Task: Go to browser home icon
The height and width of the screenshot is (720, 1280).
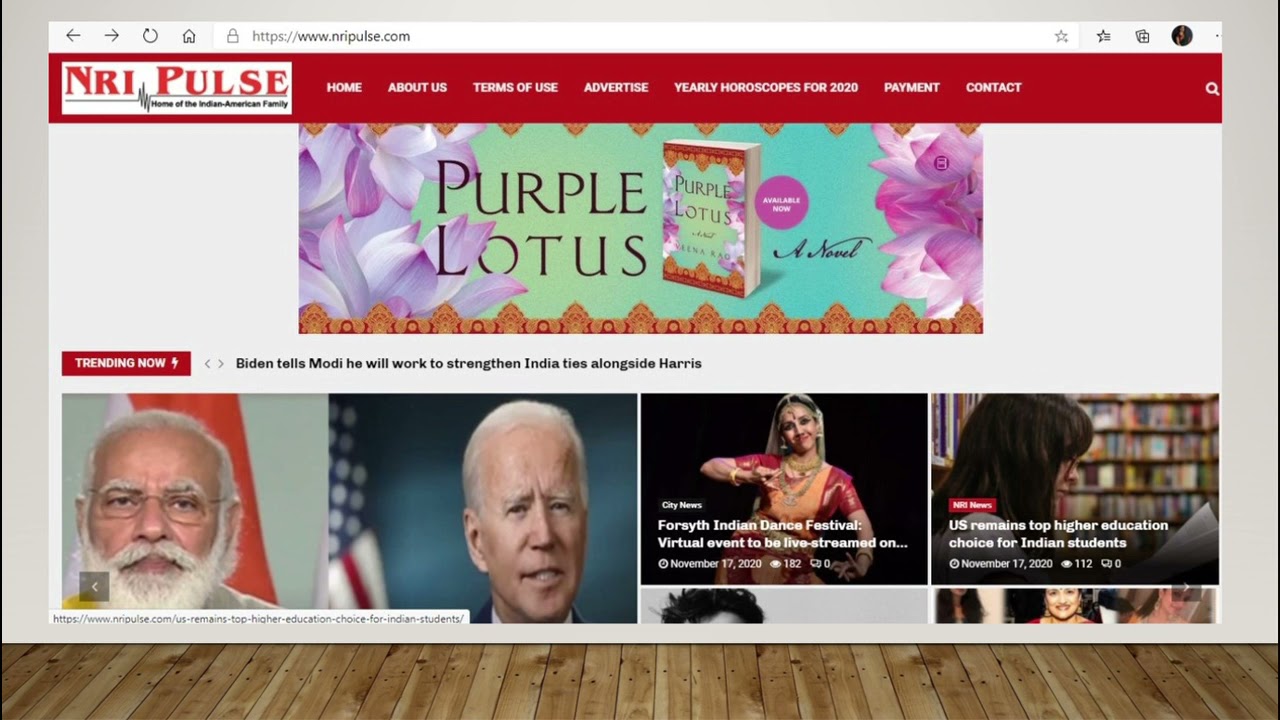Action: 189,36
